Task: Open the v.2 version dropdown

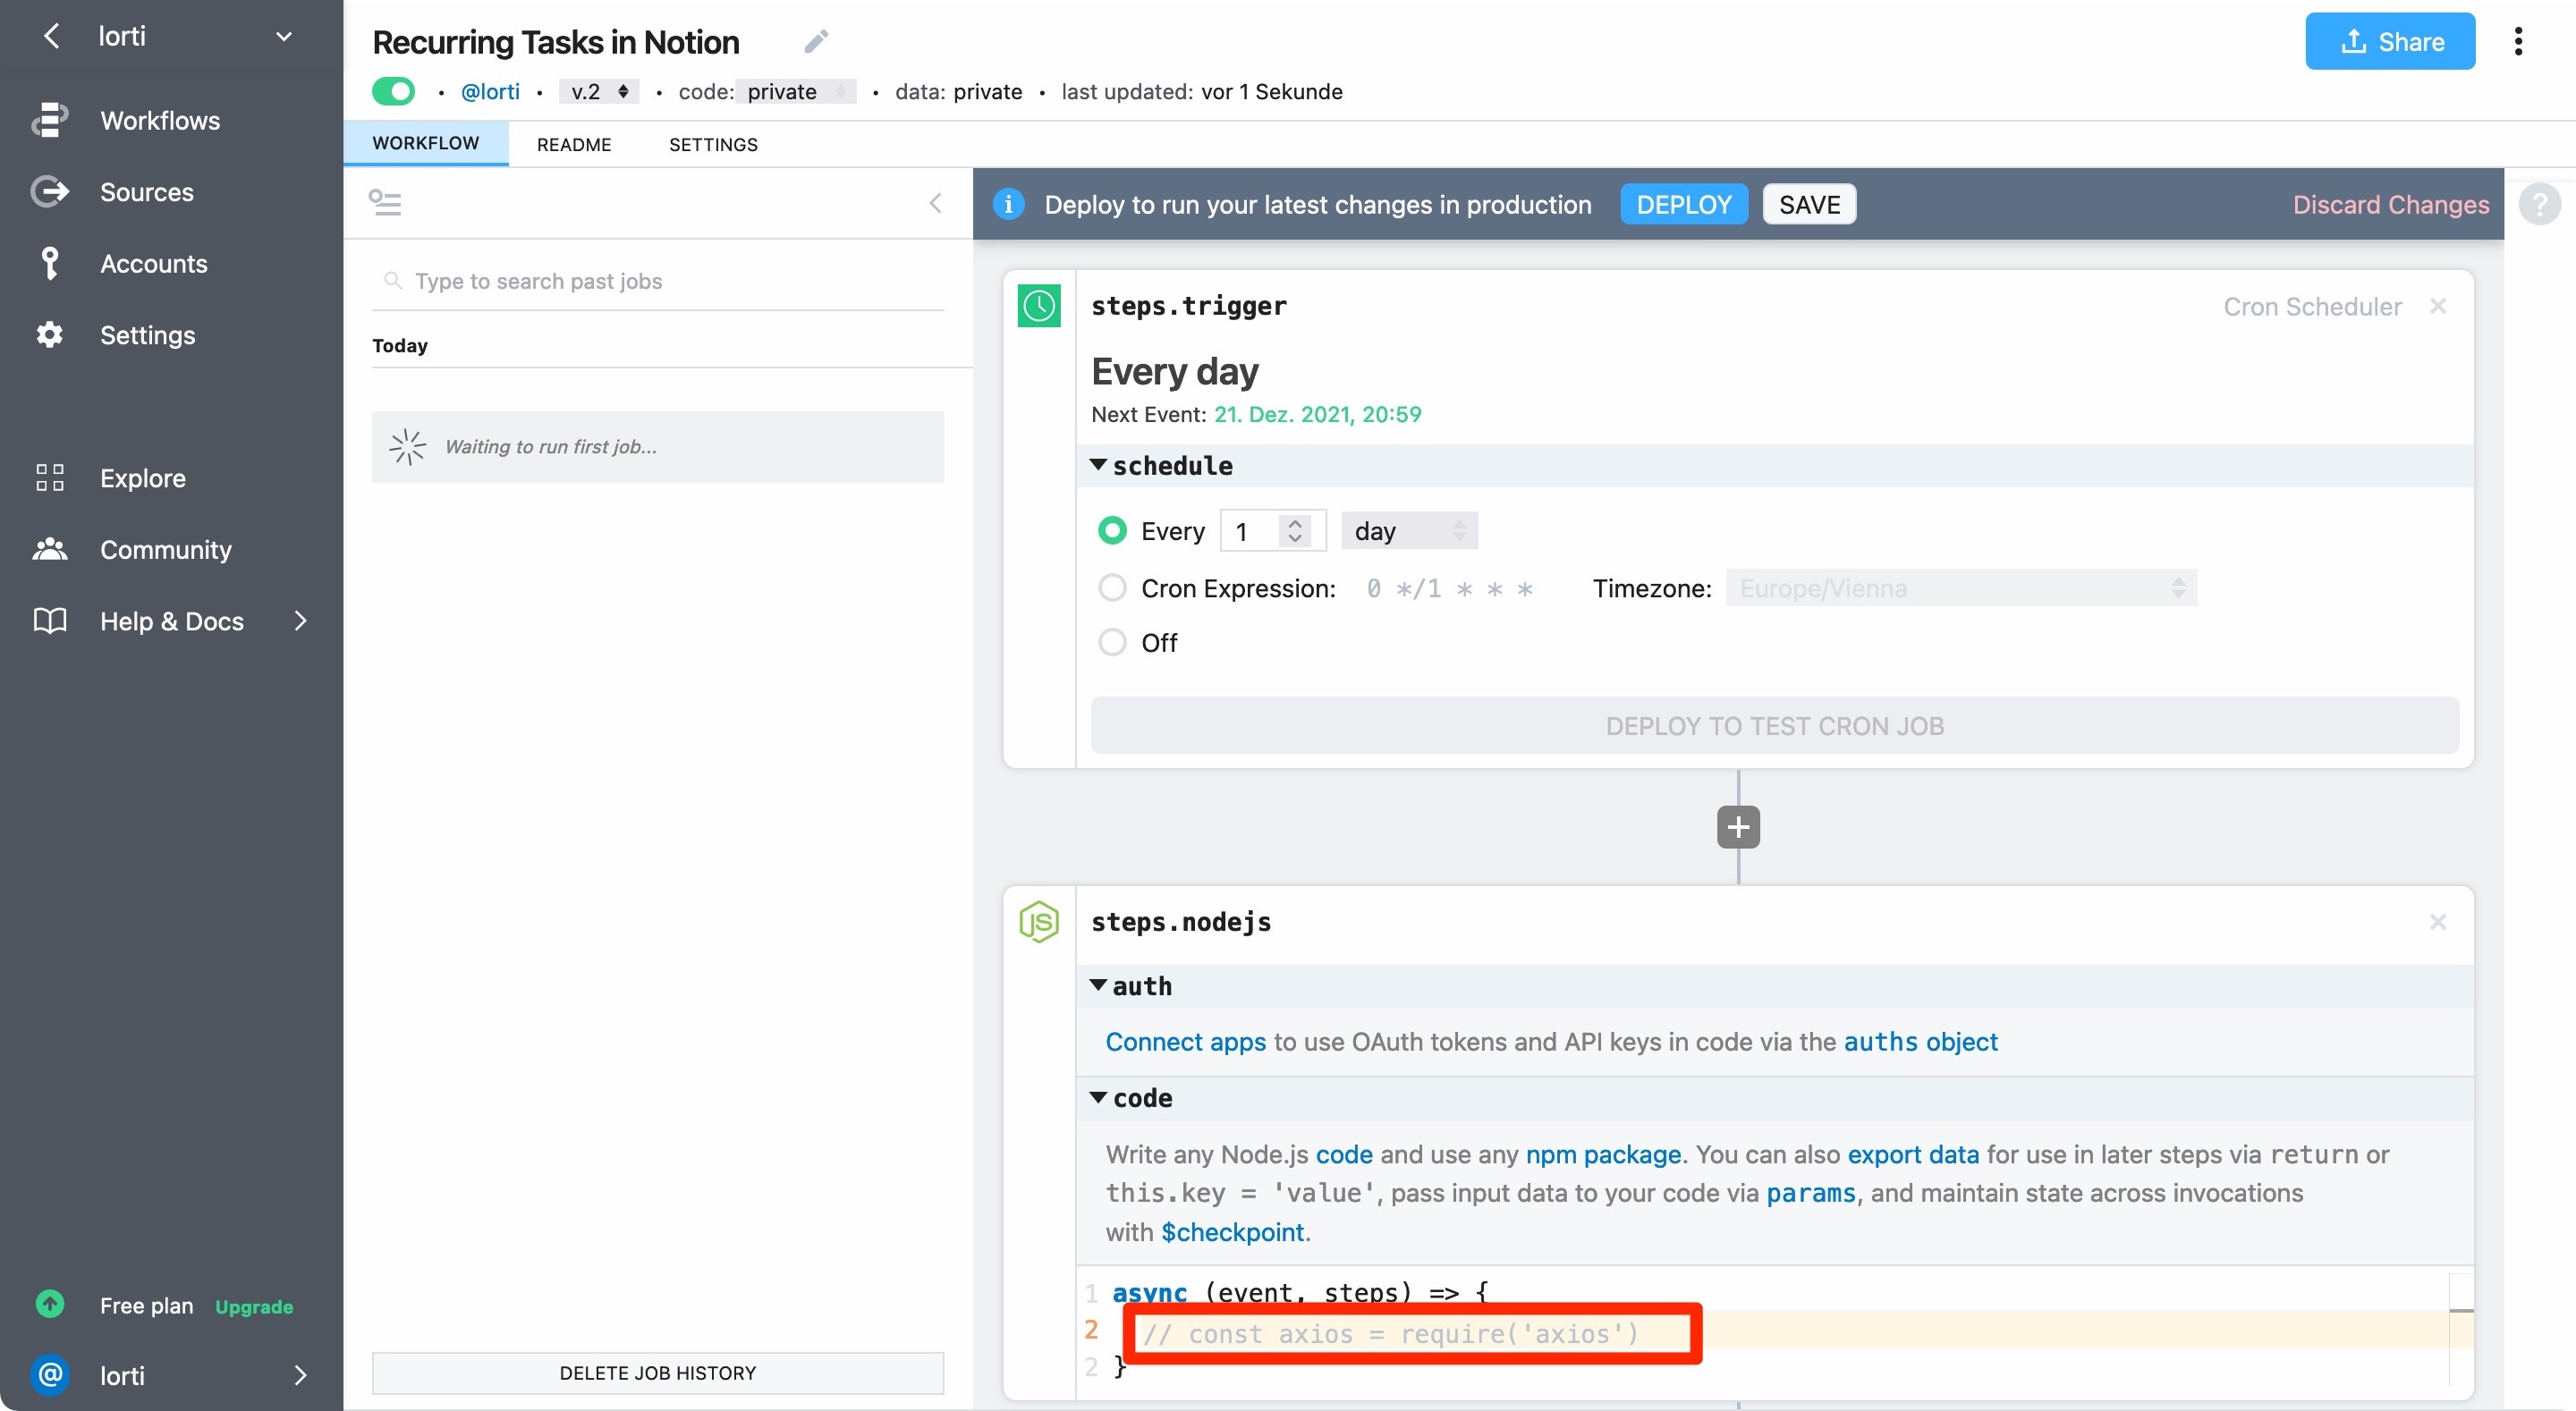Action: click(598, 91)
